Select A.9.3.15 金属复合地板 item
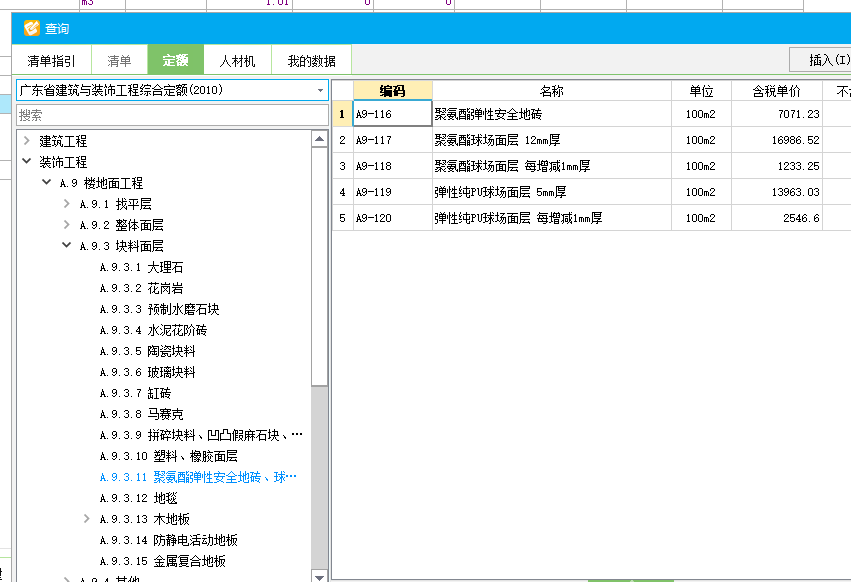Viewport: 851px width, 582px height. click(163, 561)
